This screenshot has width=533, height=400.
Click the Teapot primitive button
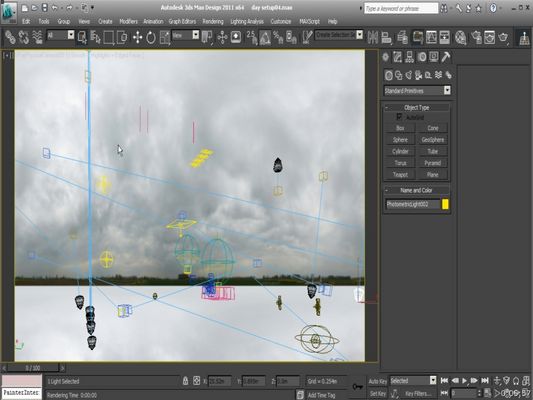[400, 175]
